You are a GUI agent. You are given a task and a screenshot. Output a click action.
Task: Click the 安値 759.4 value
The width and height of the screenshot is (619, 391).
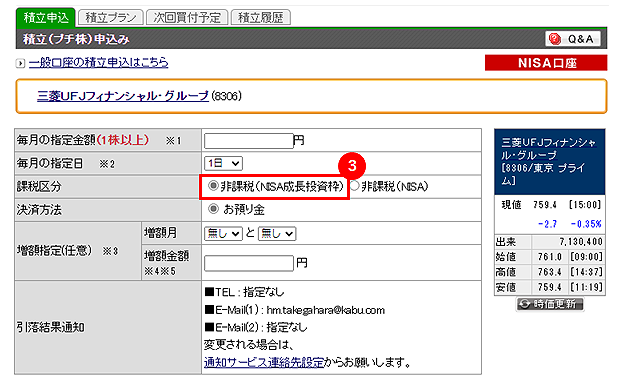tap(550, 287)
